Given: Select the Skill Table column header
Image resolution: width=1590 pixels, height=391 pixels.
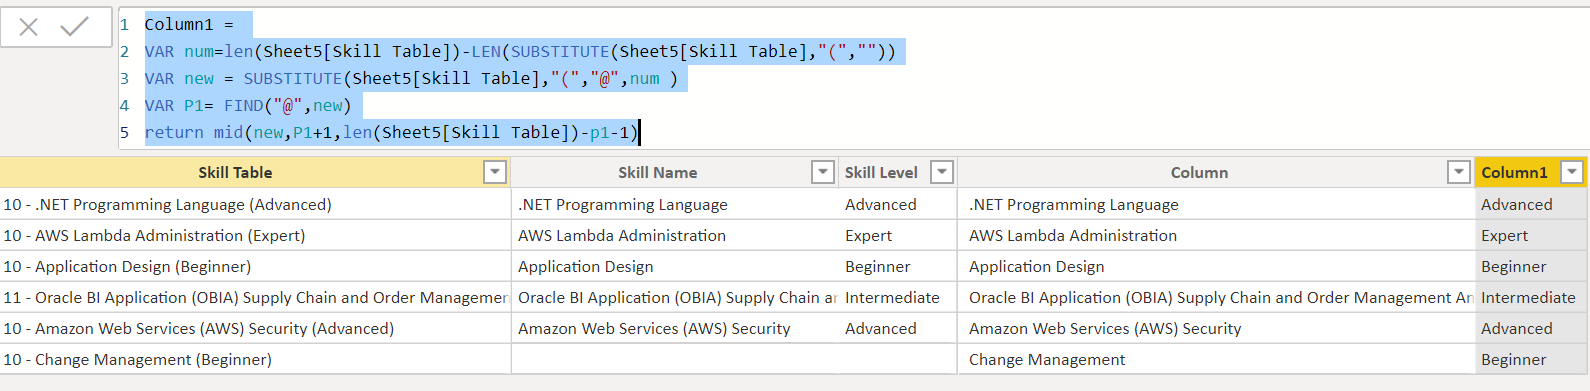Looking at the screenshot, I should point(235,172).
